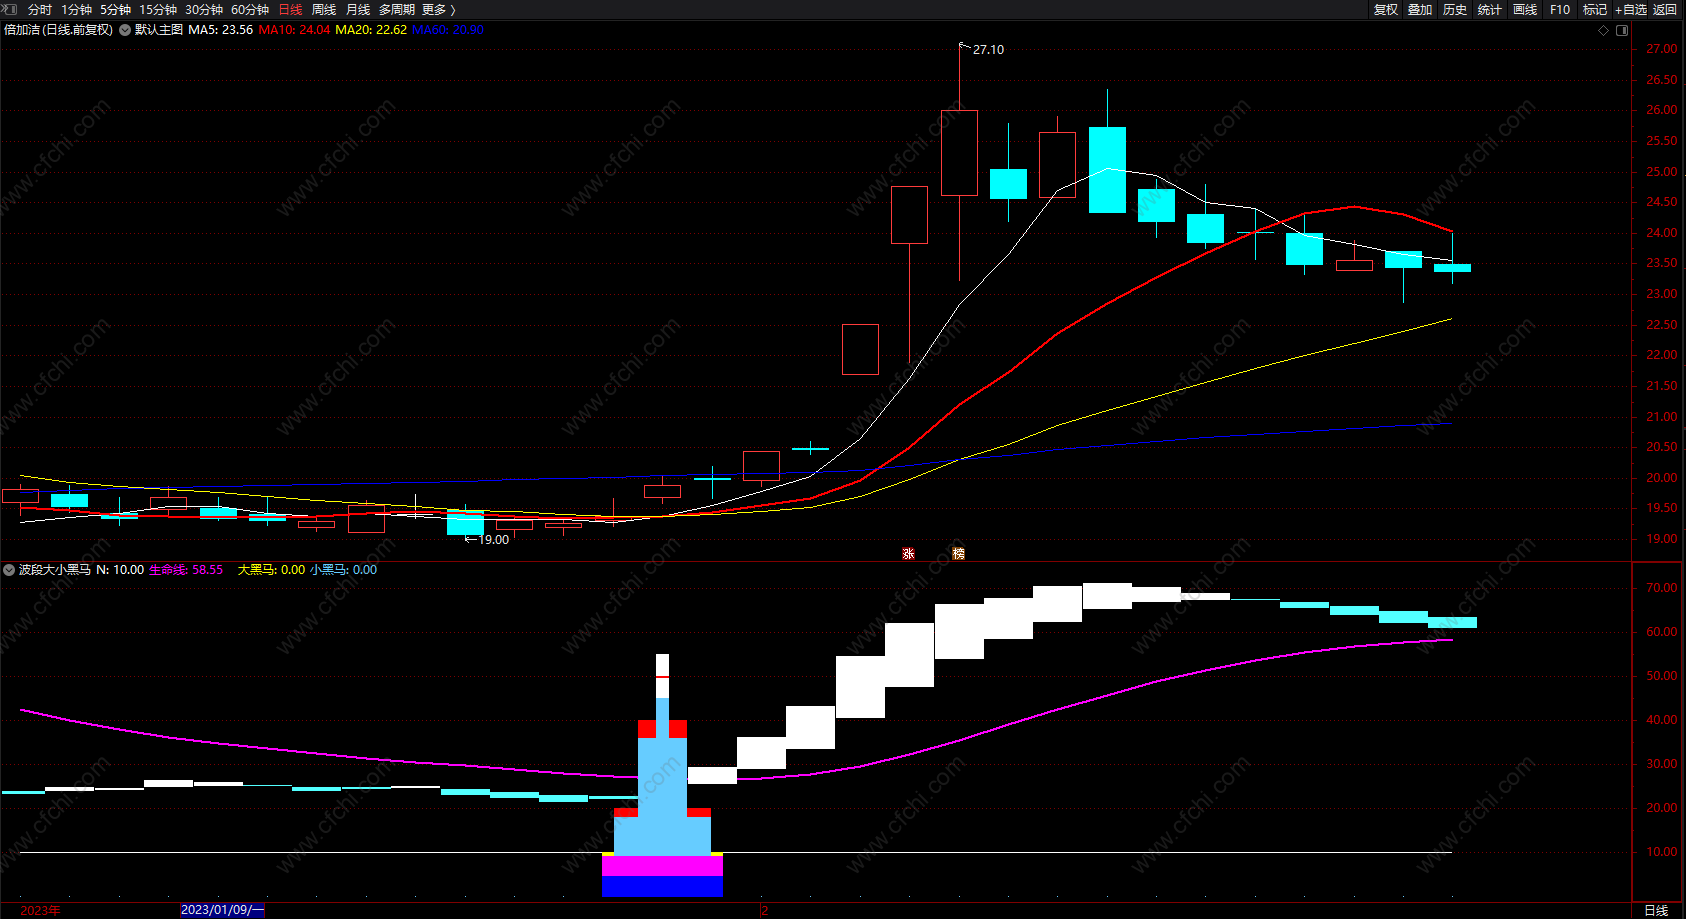Click the red MA10: 24.04 label

[294, 30]
